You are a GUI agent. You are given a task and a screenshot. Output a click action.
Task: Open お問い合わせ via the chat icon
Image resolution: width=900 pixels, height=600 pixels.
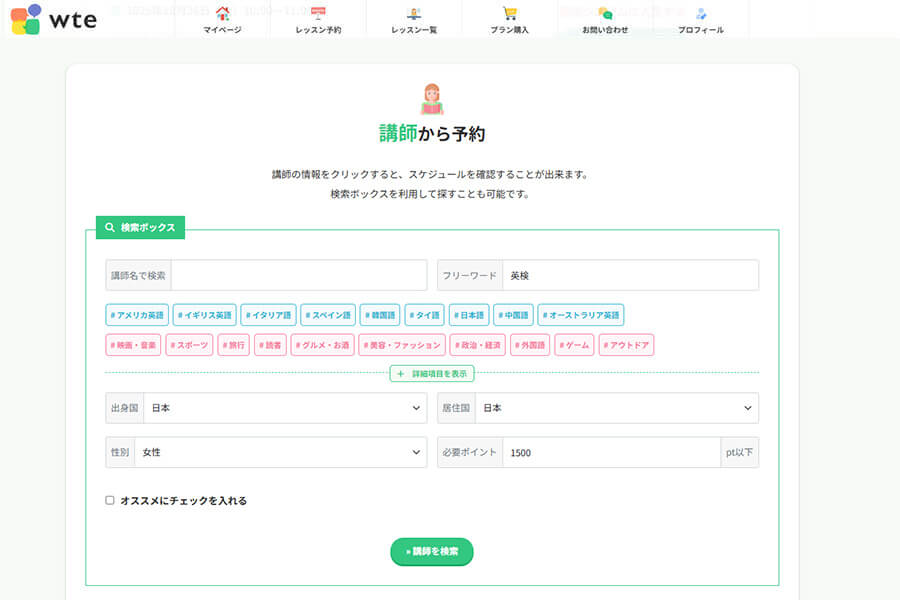604,12
